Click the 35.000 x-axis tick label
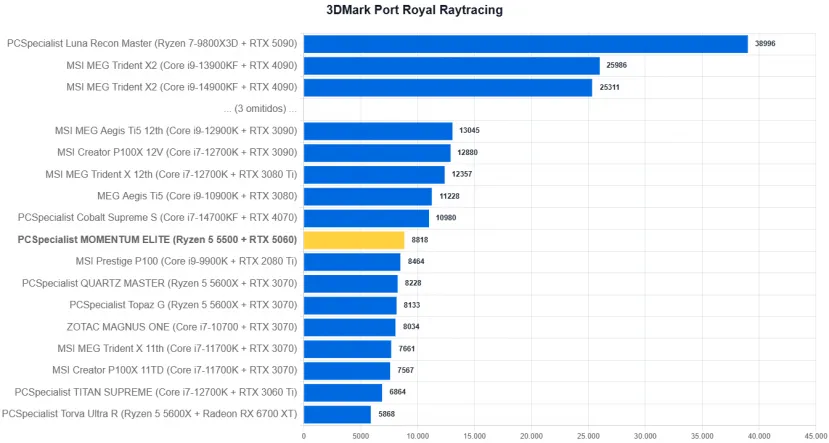The height and width of the screenshot is (443, 829). 702,436
